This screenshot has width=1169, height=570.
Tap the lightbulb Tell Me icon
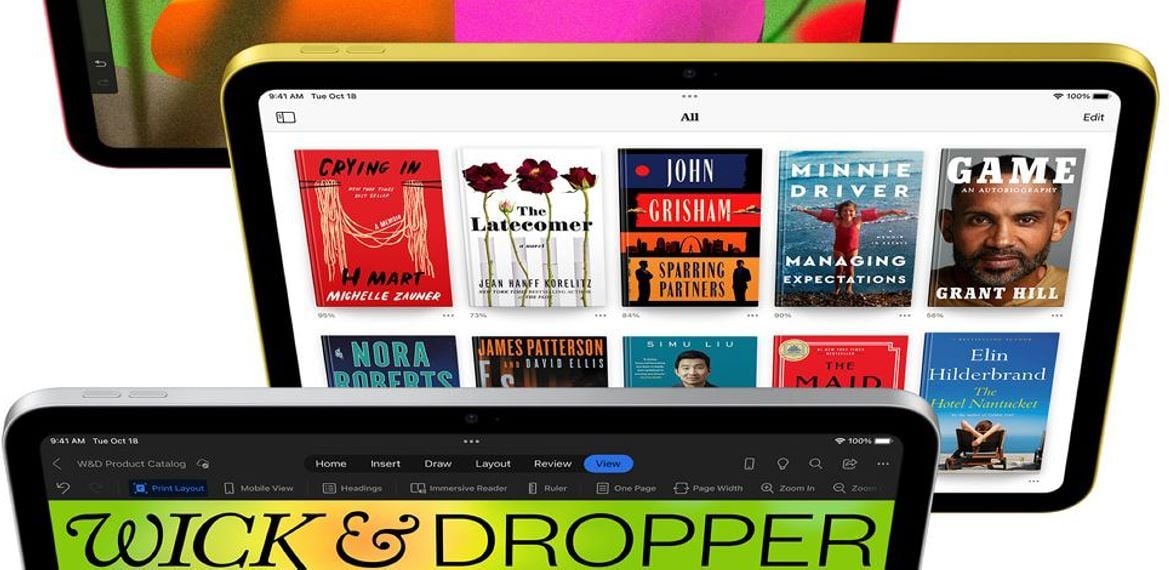[783, 463]
